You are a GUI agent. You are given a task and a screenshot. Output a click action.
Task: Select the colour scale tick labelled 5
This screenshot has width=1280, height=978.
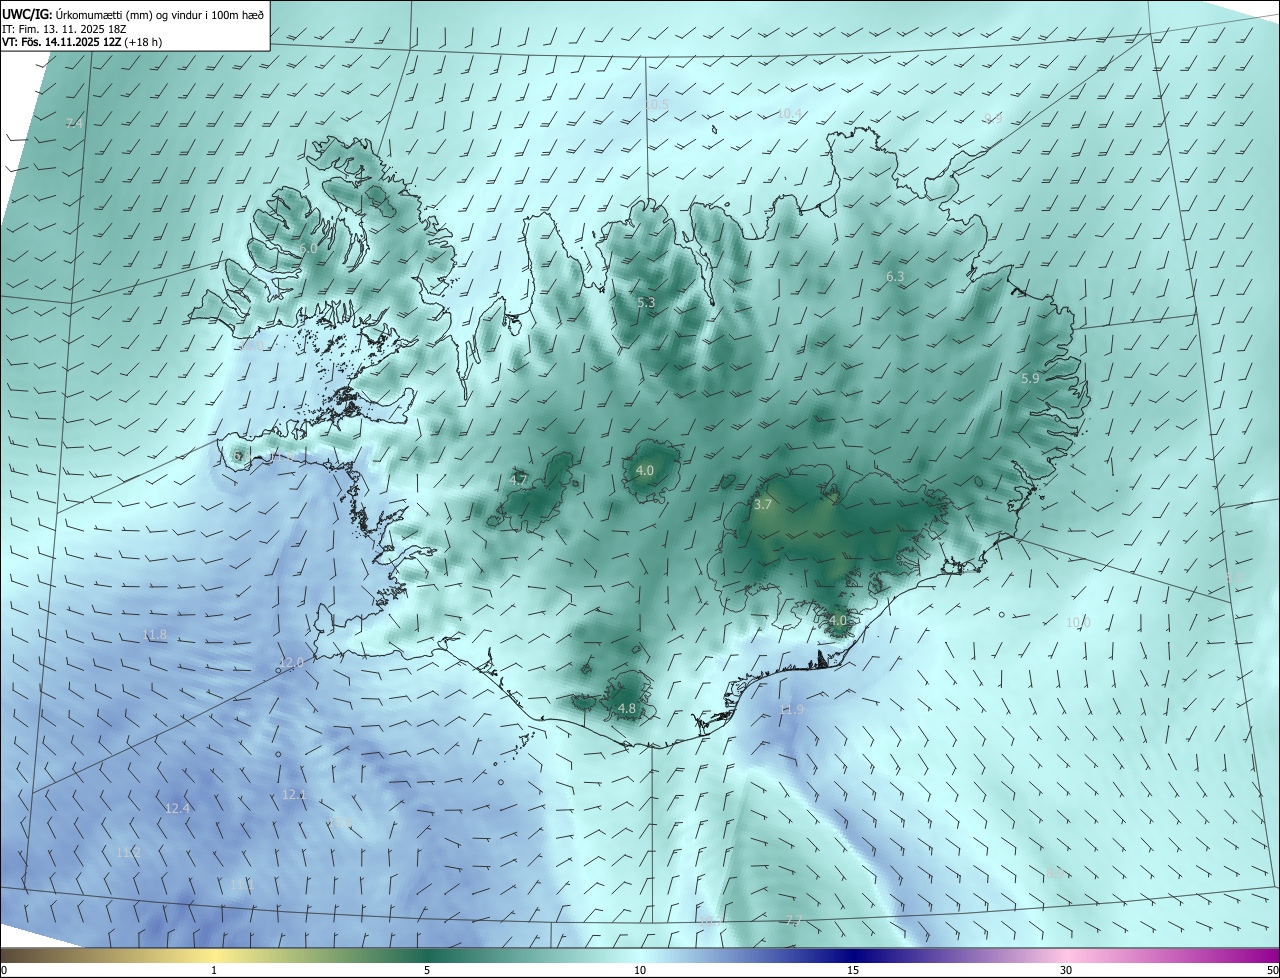(x=427, y=970)
